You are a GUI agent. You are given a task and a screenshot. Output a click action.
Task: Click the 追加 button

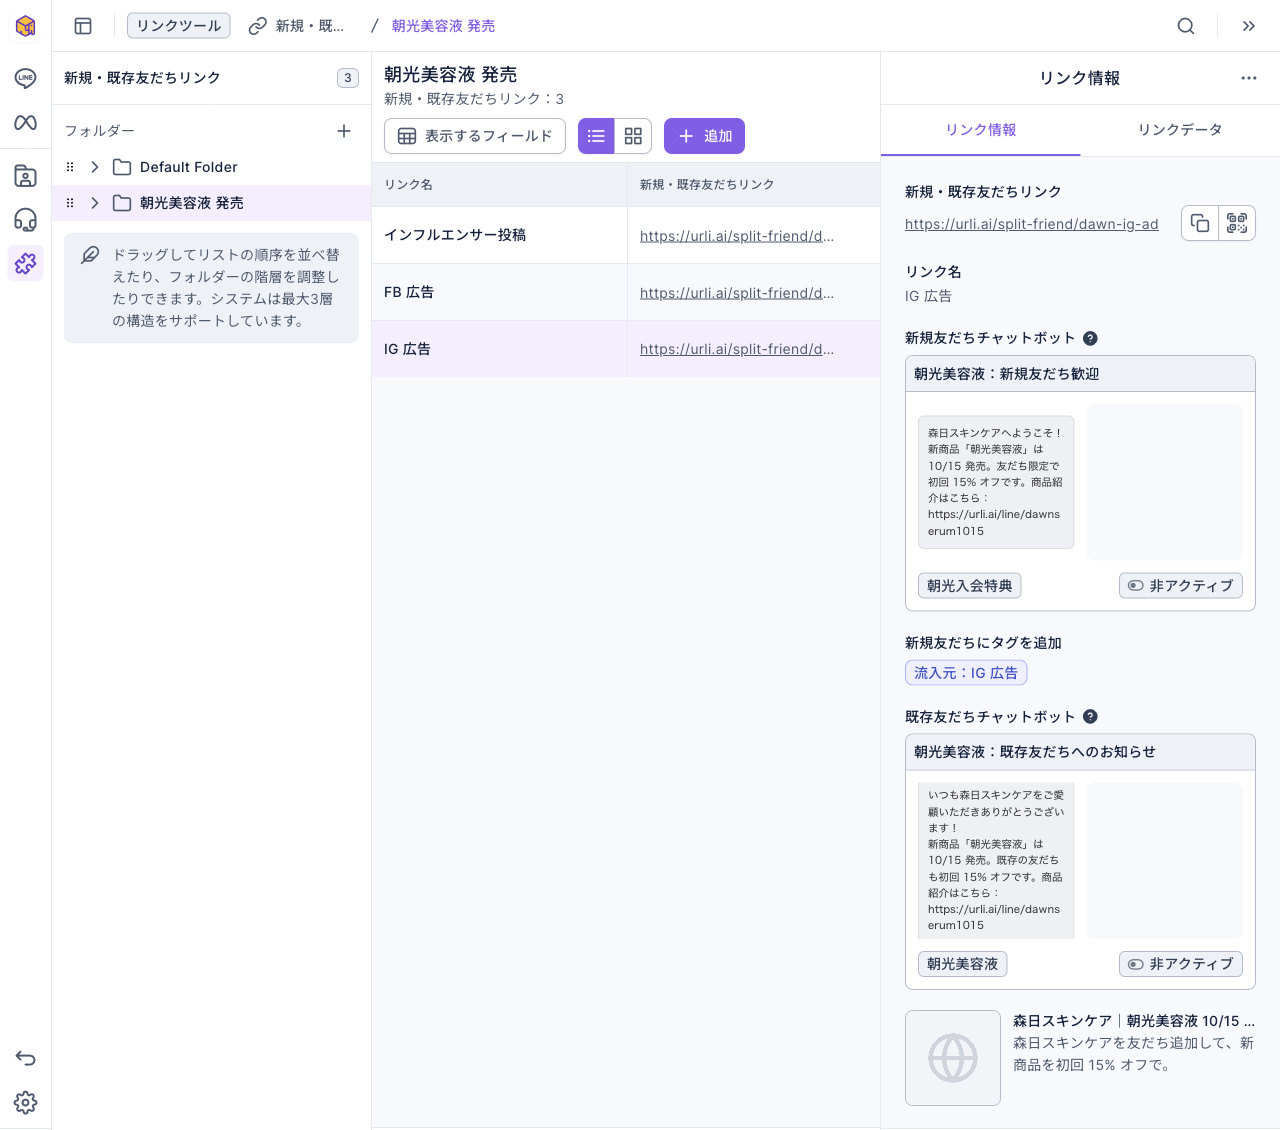pos(705,136)
